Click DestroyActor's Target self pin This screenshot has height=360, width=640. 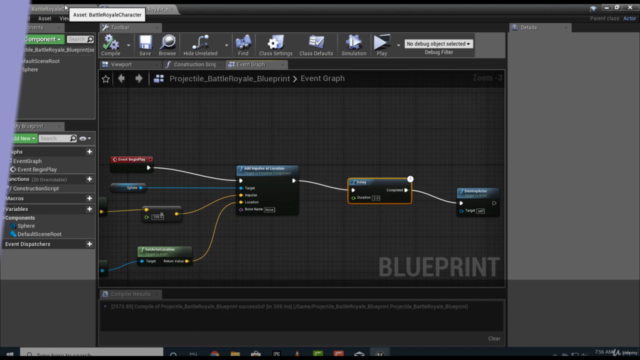click(462, 211)
